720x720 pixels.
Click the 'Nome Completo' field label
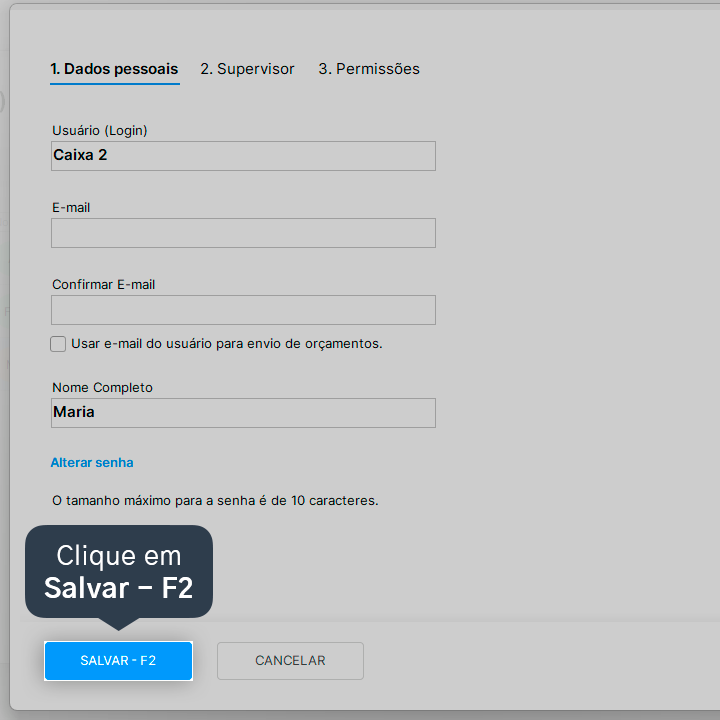[x=102, y=388]
